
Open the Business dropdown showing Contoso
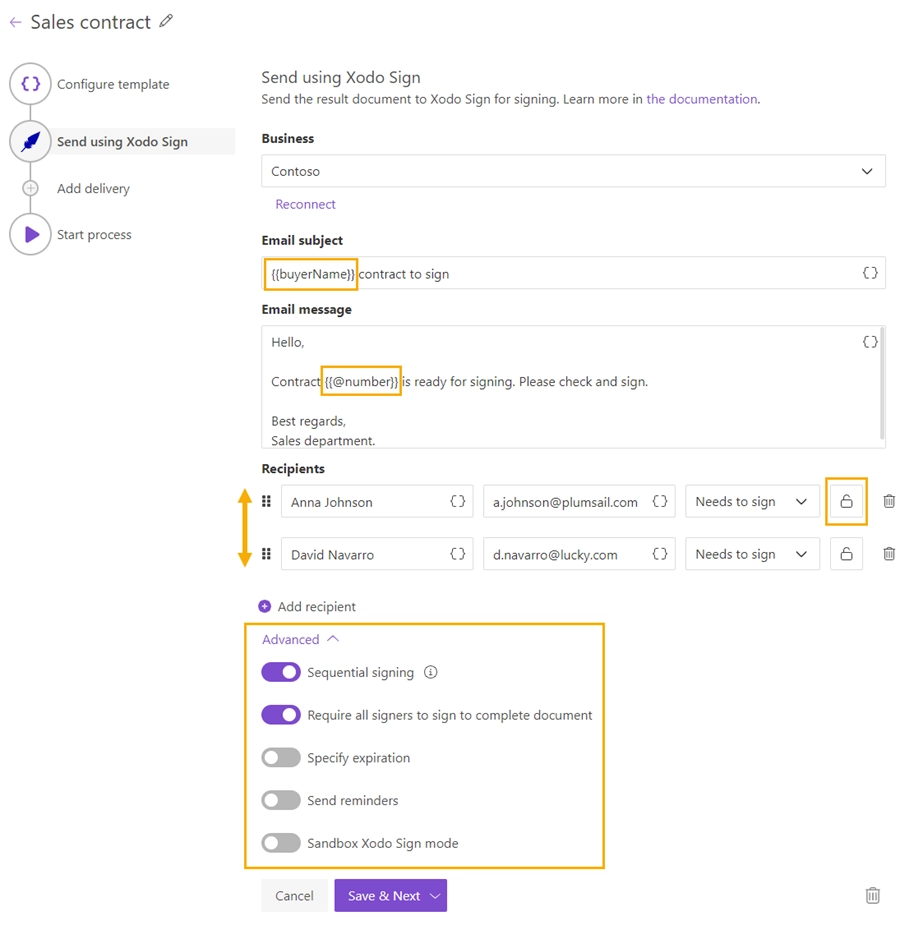pyautogui.click(x=573, y=171)
